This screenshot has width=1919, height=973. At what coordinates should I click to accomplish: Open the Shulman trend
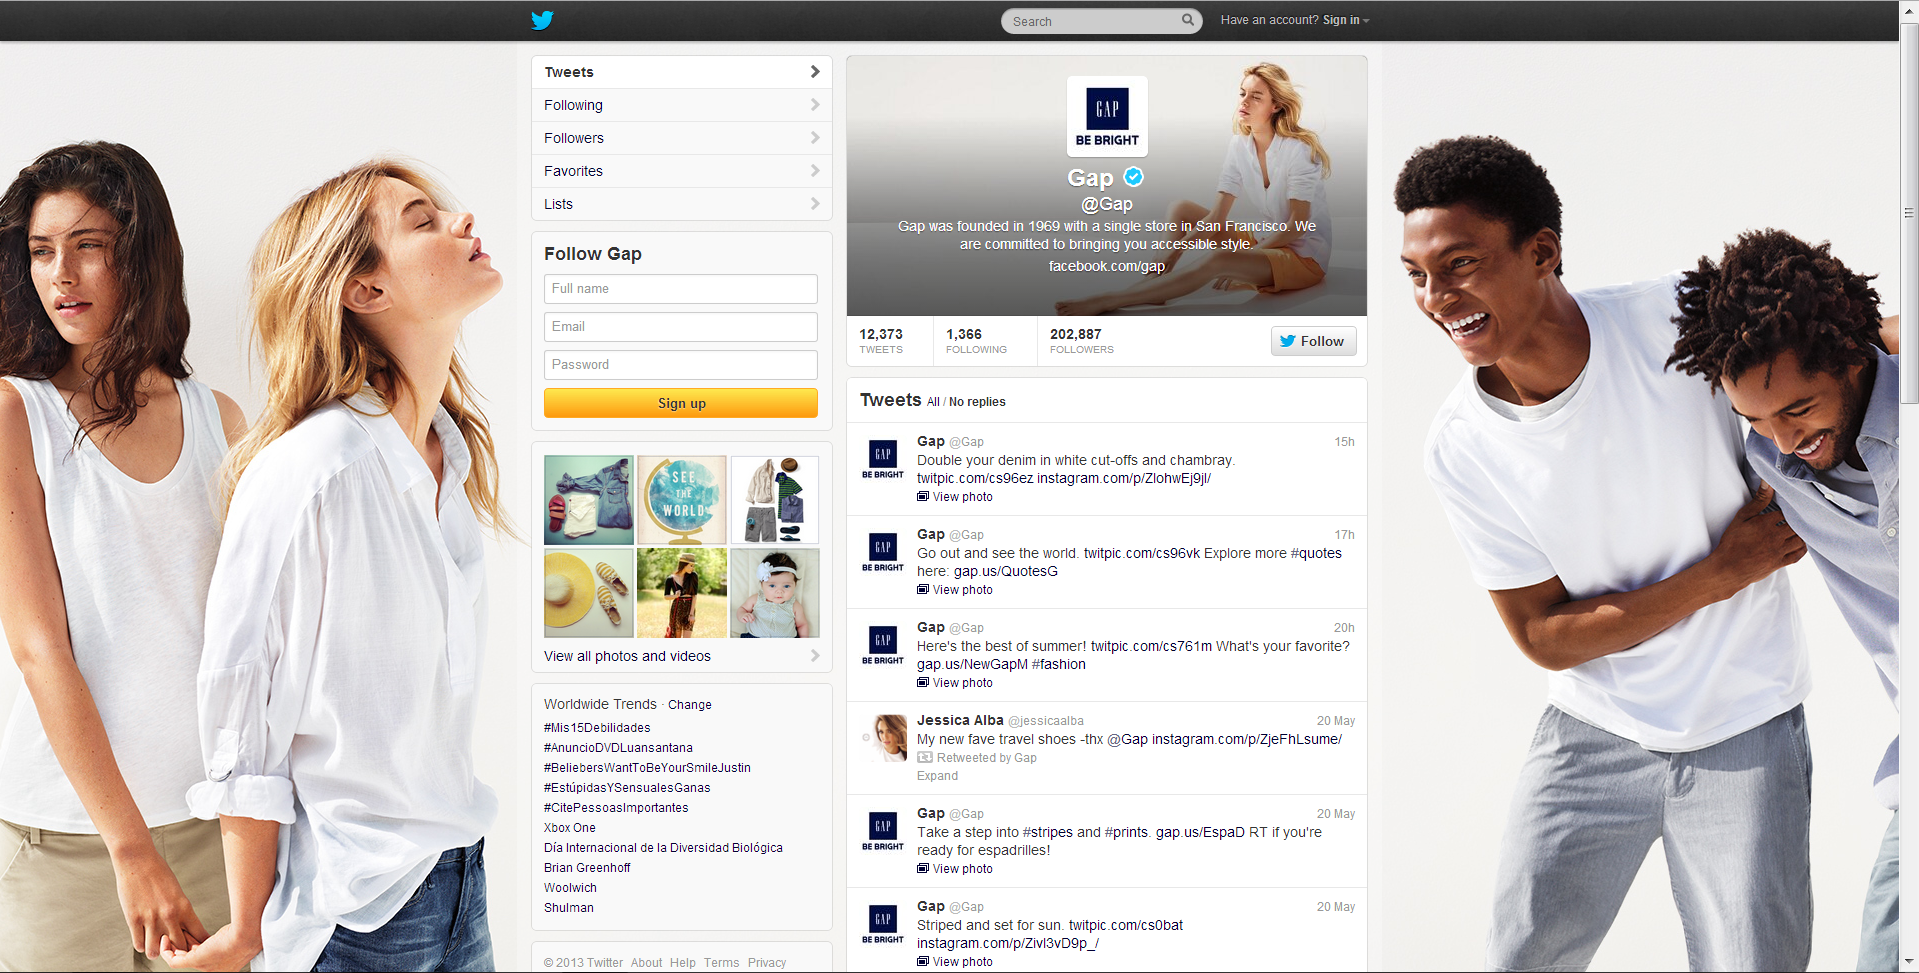(569, 908)
